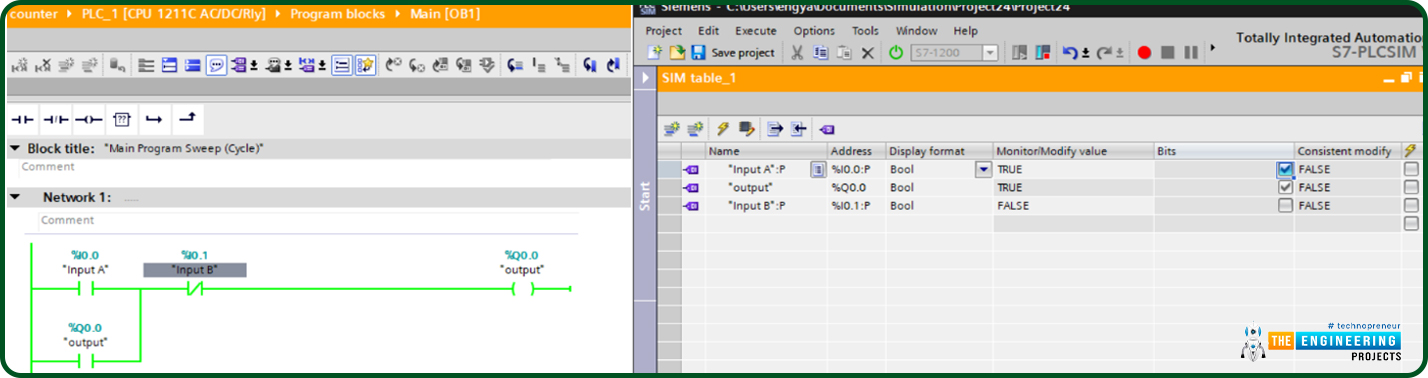Click the FALSE monitor value of "Input B":P
The height and width of the screenshot is (378, 1428).
tap(1073, 205)
